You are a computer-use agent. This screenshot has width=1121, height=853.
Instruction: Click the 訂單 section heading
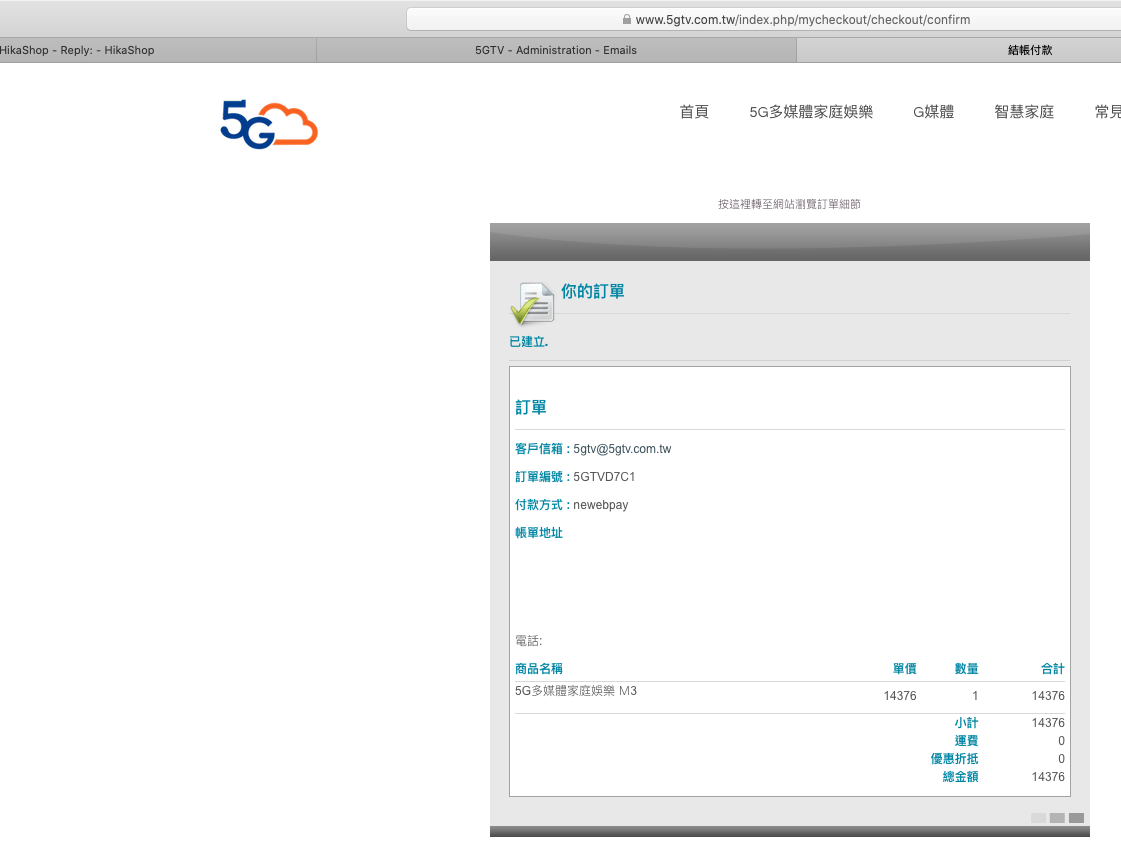530,408
